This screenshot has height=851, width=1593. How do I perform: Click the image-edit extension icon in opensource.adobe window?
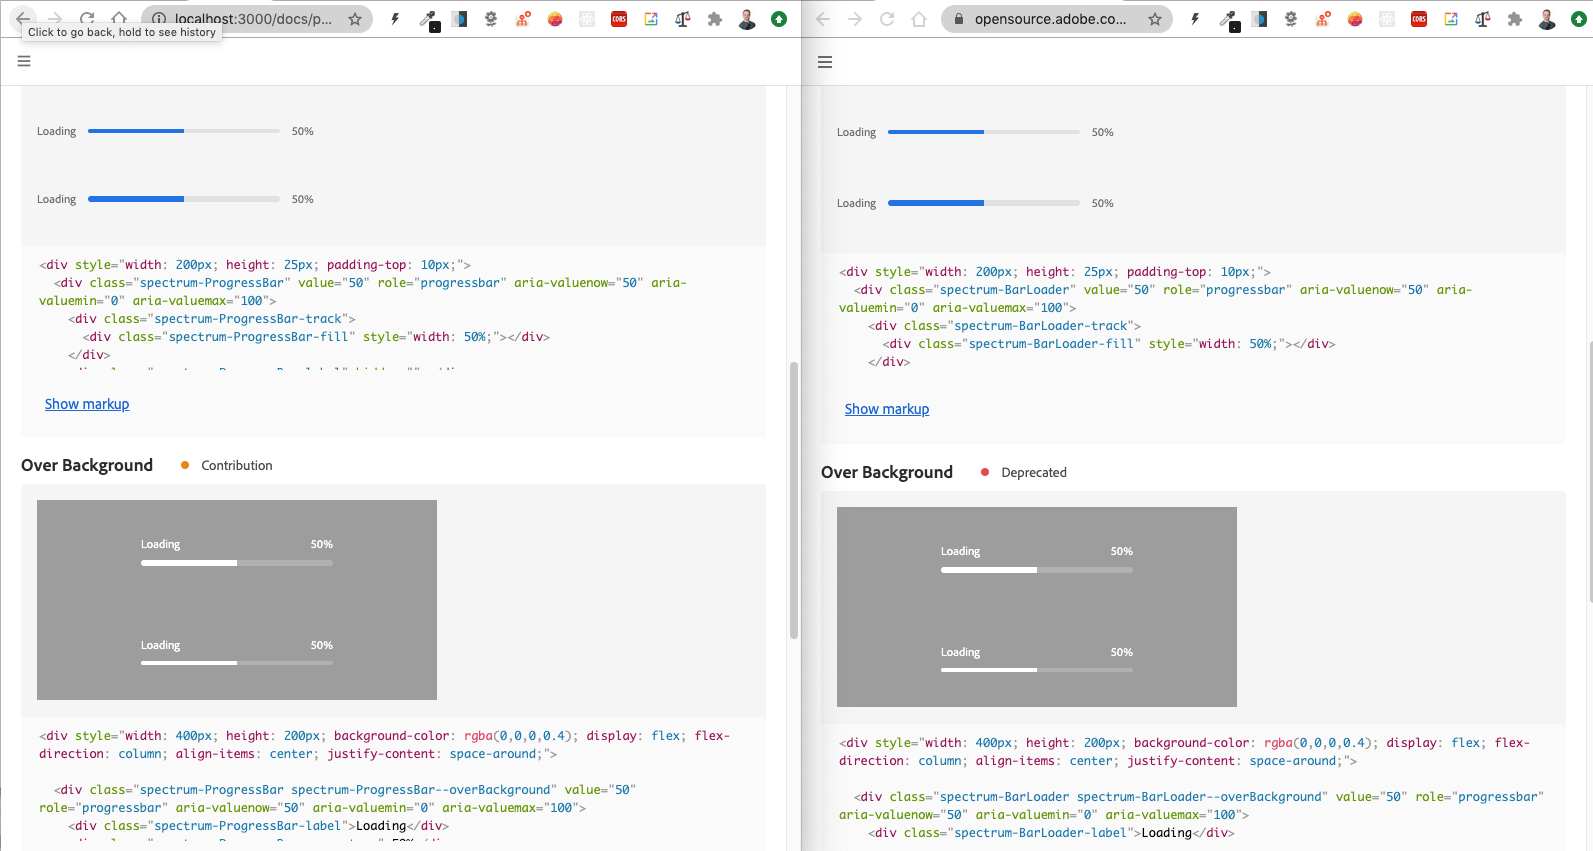pyautogui.click(x=1451, y=19)
